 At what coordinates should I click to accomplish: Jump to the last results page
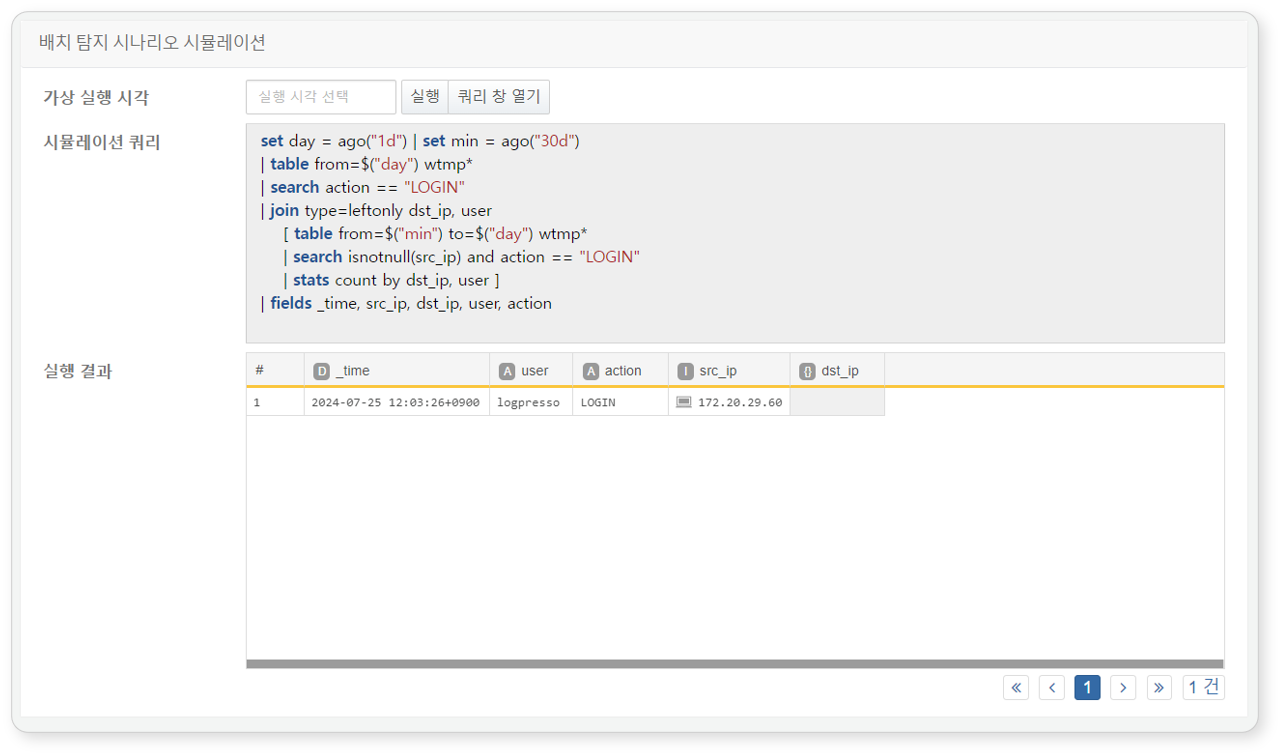pyautogui.click(x=1159, y=687)
